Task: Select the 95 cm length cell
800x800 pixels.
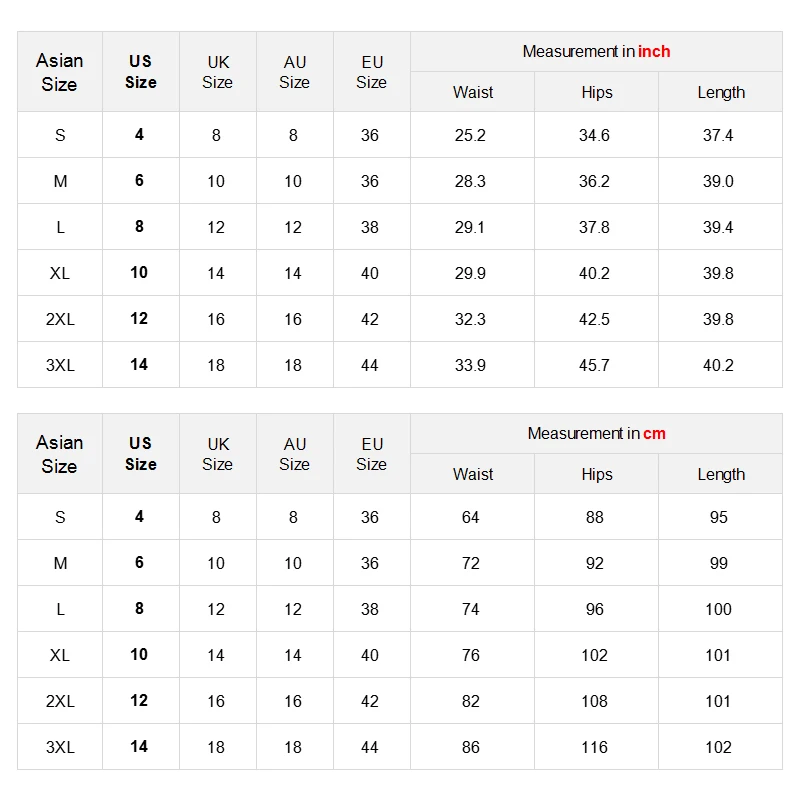Action: pos(718,517)
